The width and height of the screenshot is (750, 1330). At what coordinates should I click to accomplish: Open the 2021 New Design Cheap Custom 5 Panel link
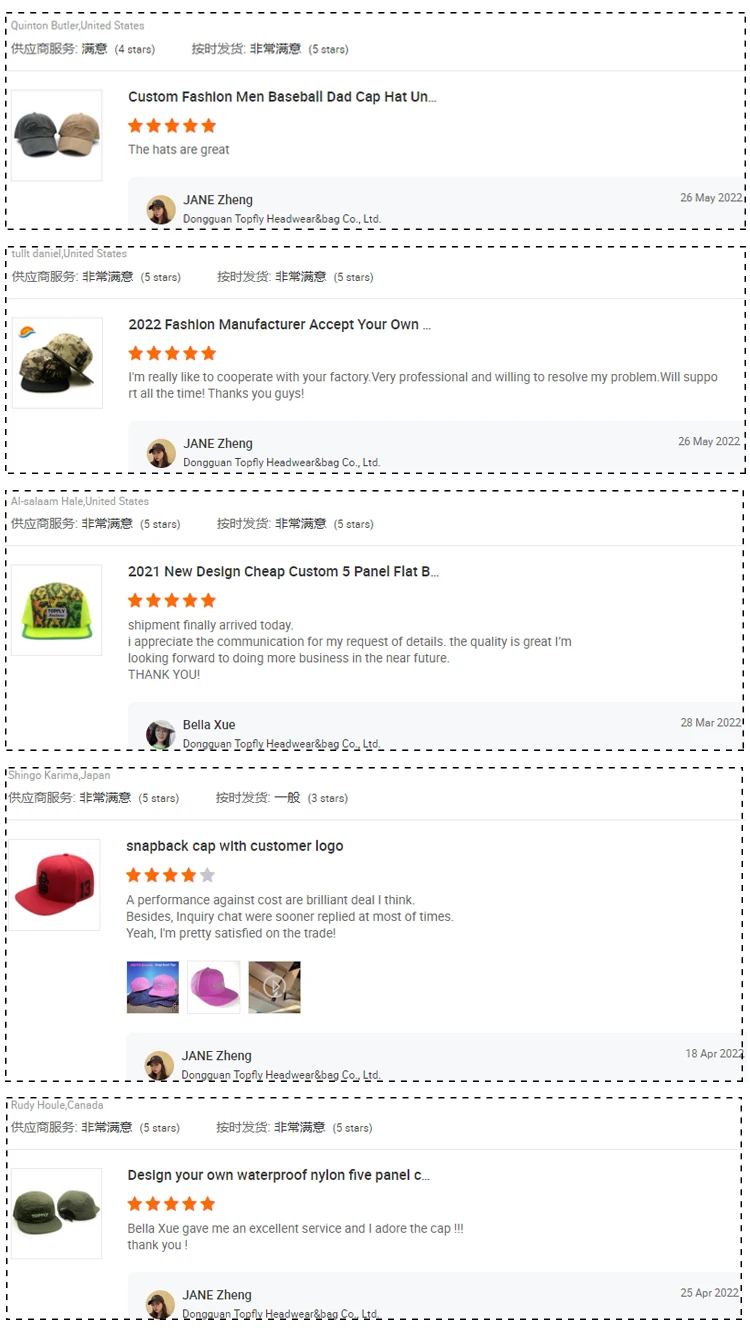click(283, 572)
